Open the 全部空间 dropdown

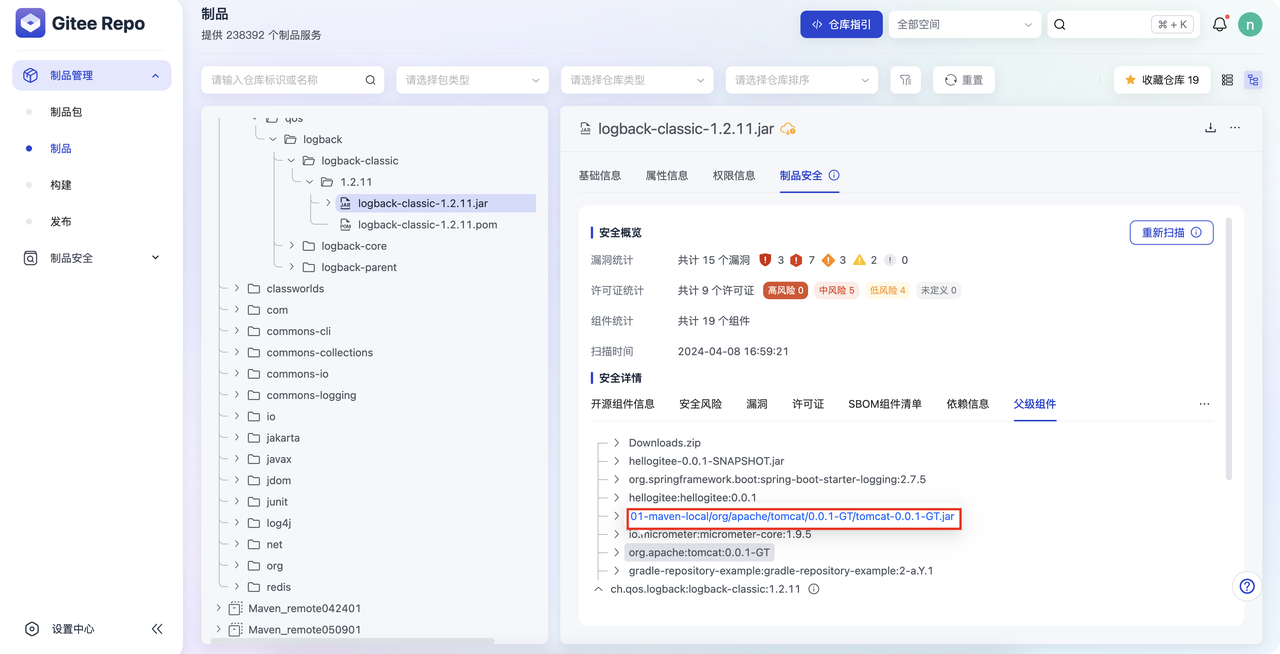click(963, 23)
